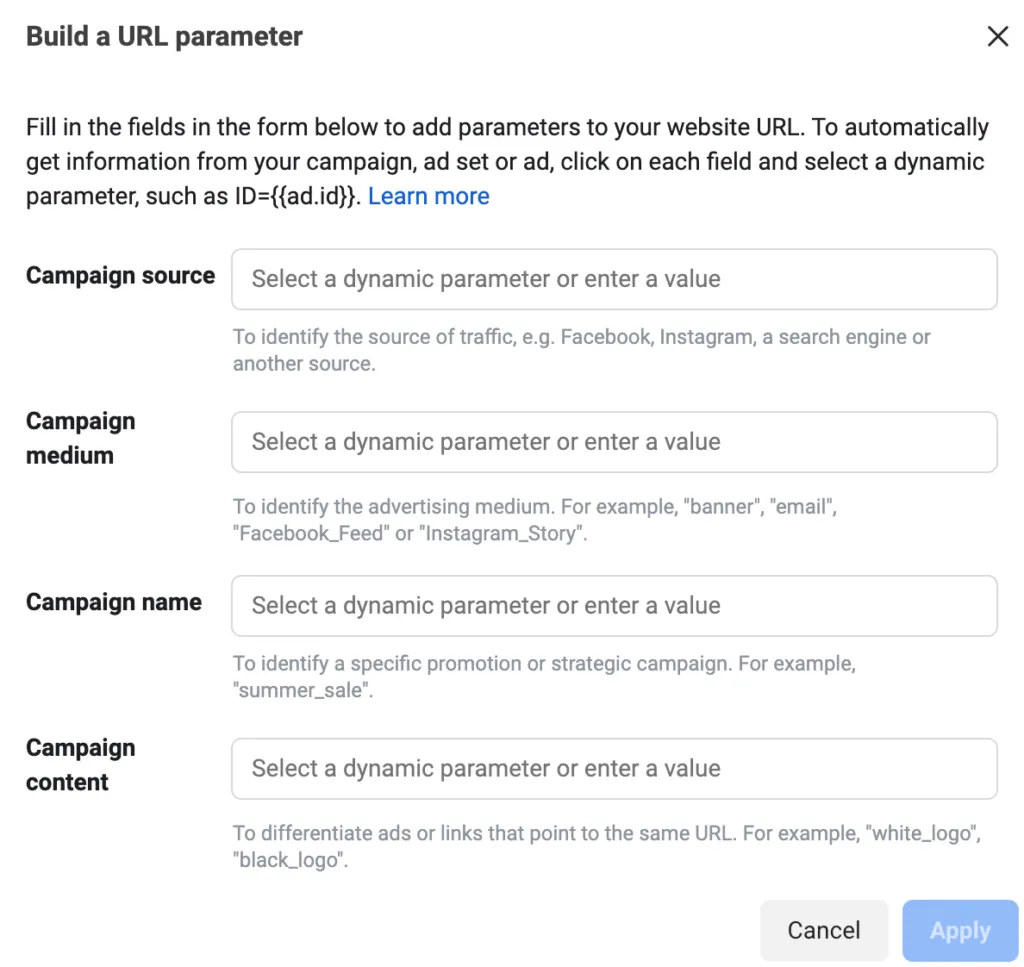Image resolution: width=1024 pixels, height=967 pixels.
Task: Click the Campaign name label
Action: coord(114,602)
